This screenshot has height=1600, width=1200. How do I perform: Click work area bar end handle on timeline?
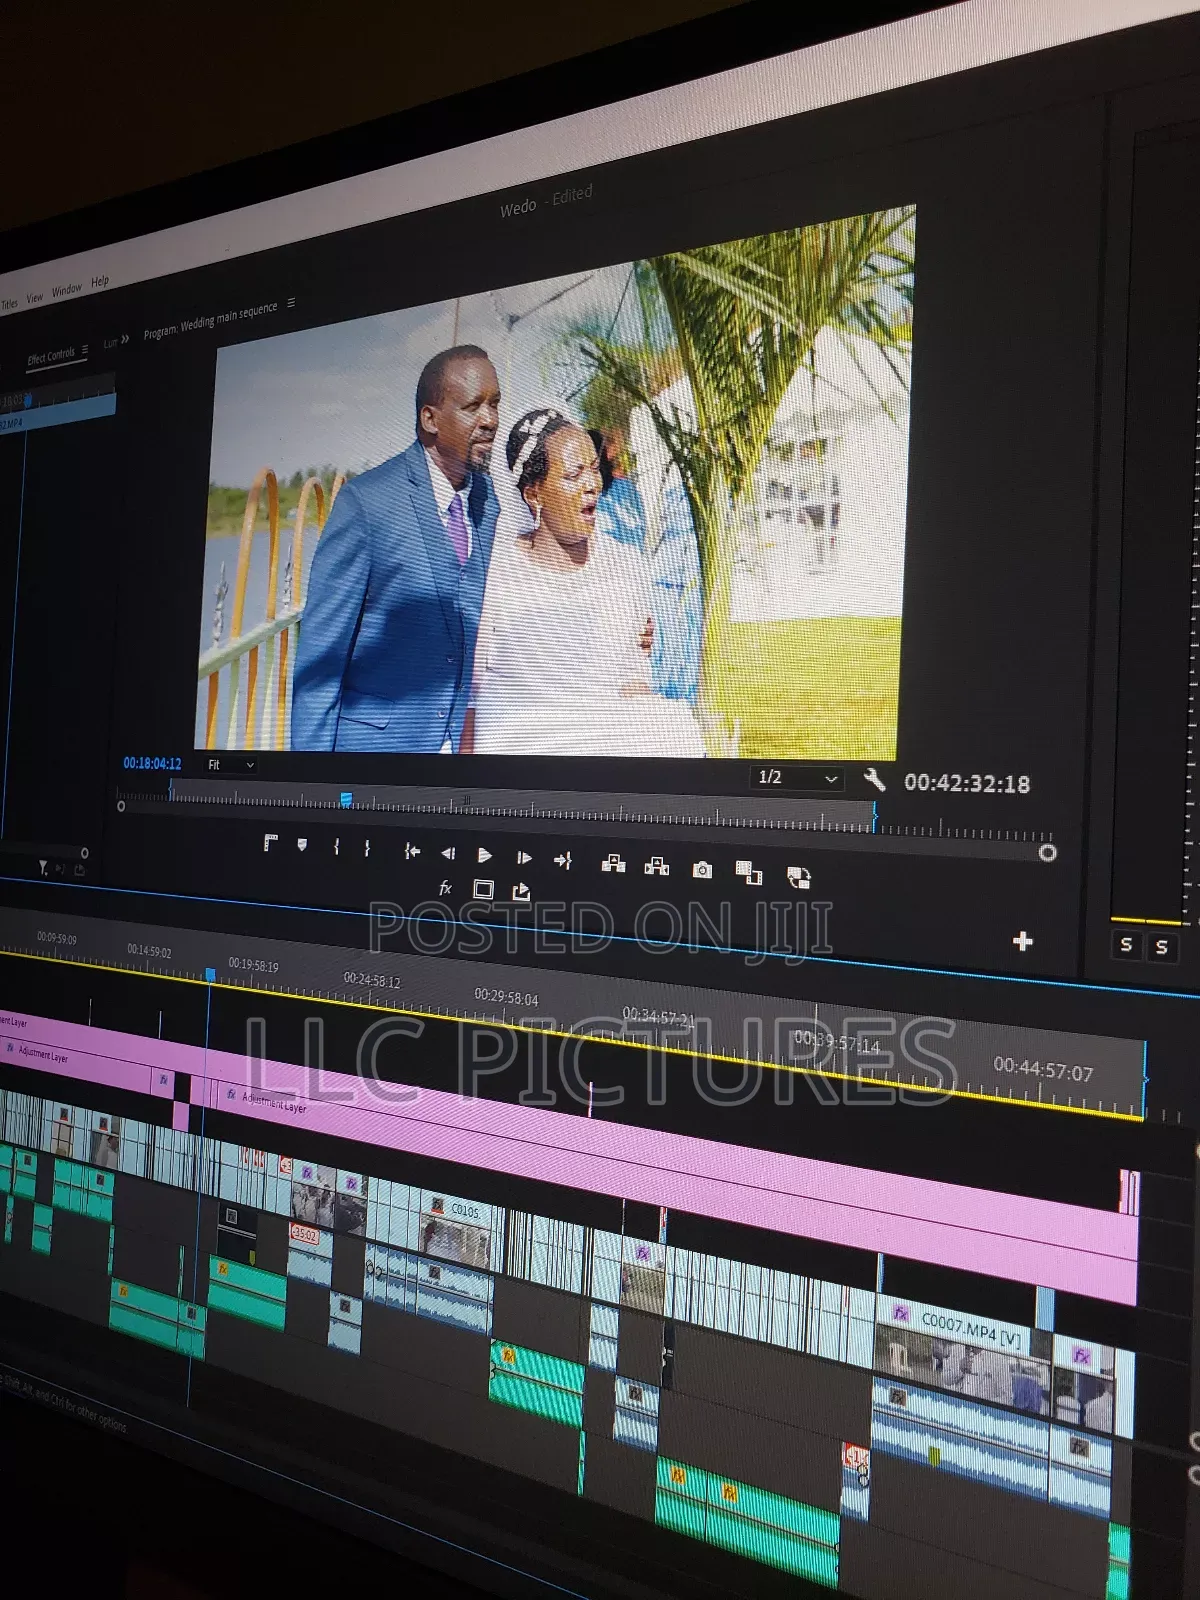[1144, 1080]
